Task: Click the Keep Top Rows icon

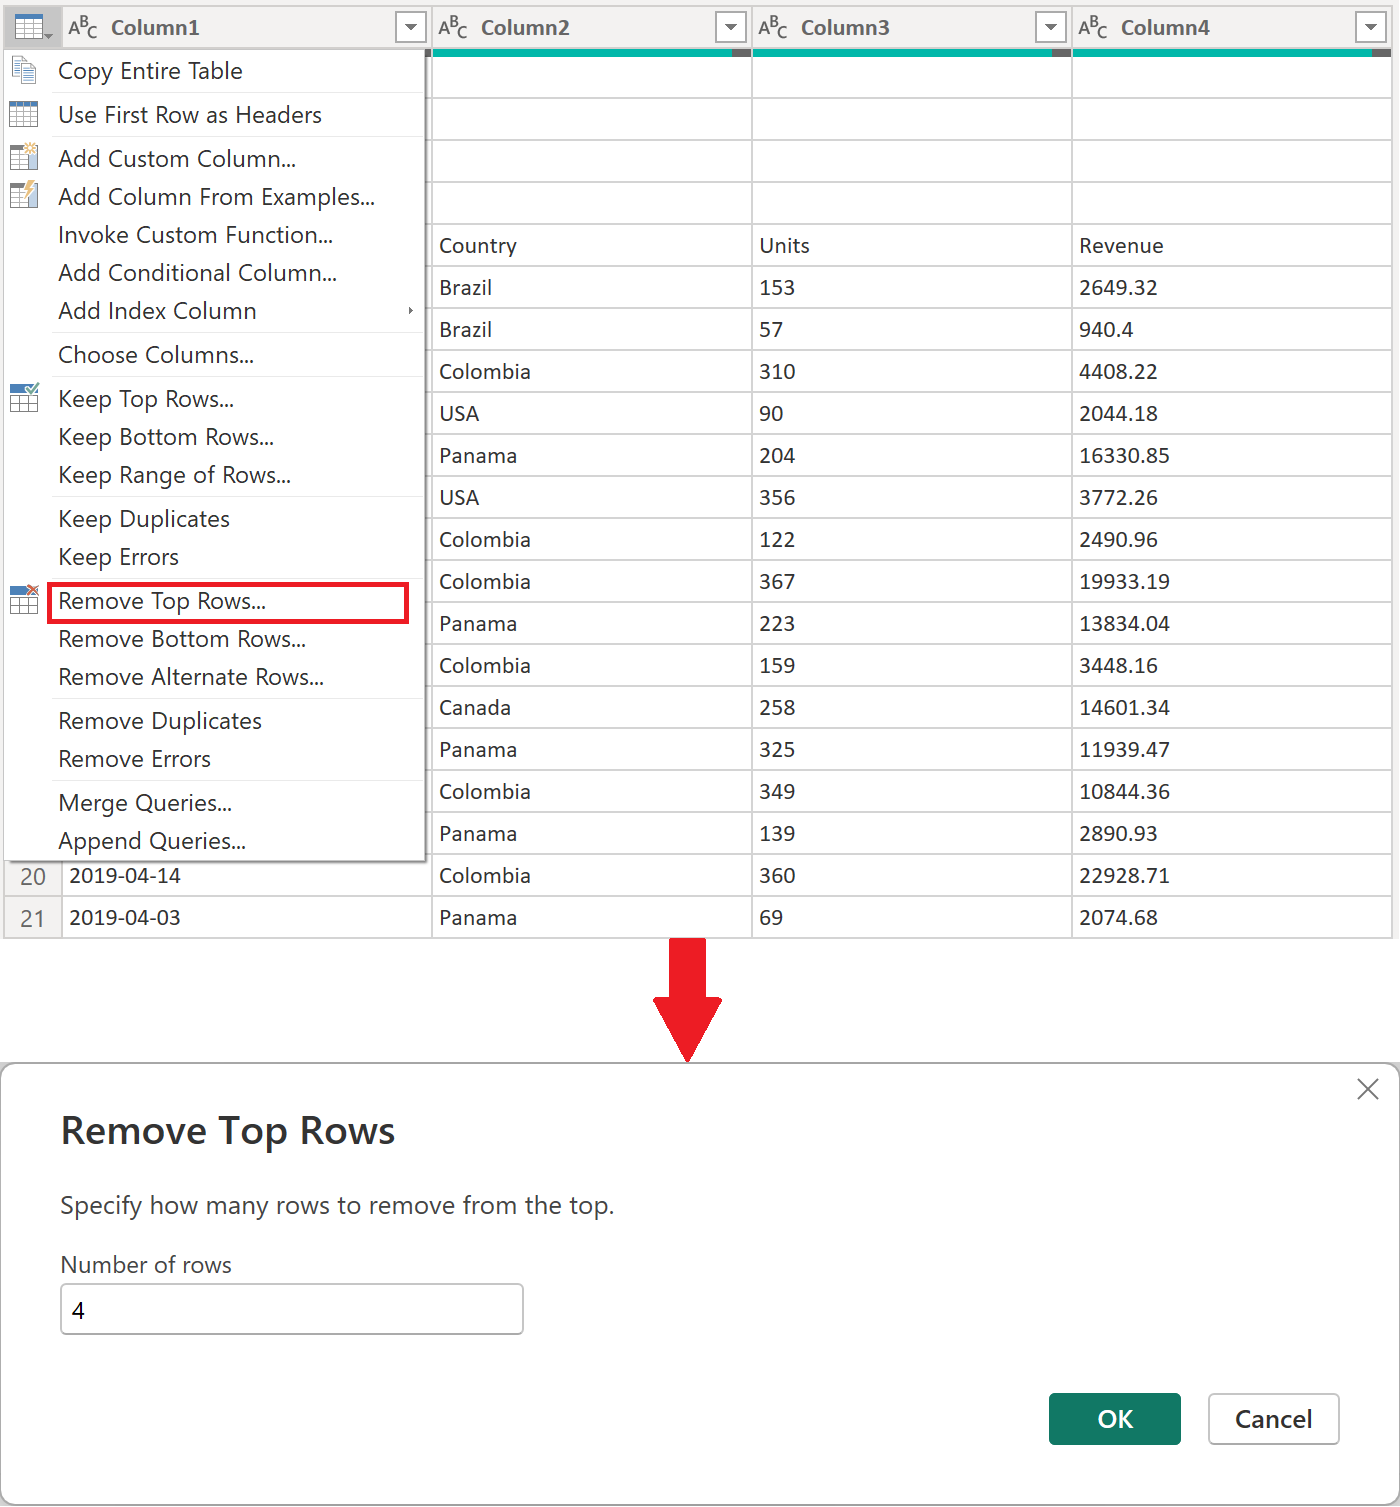Action: coord(24,398)
